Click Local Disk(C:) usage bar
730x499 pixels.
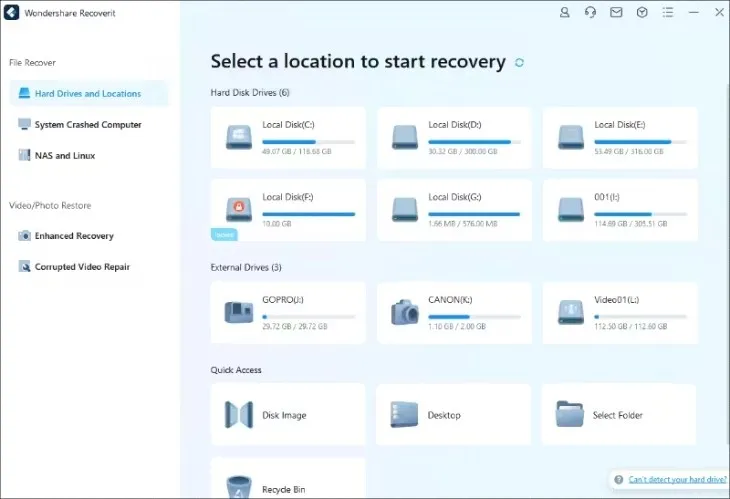click(x=308, y=142)
